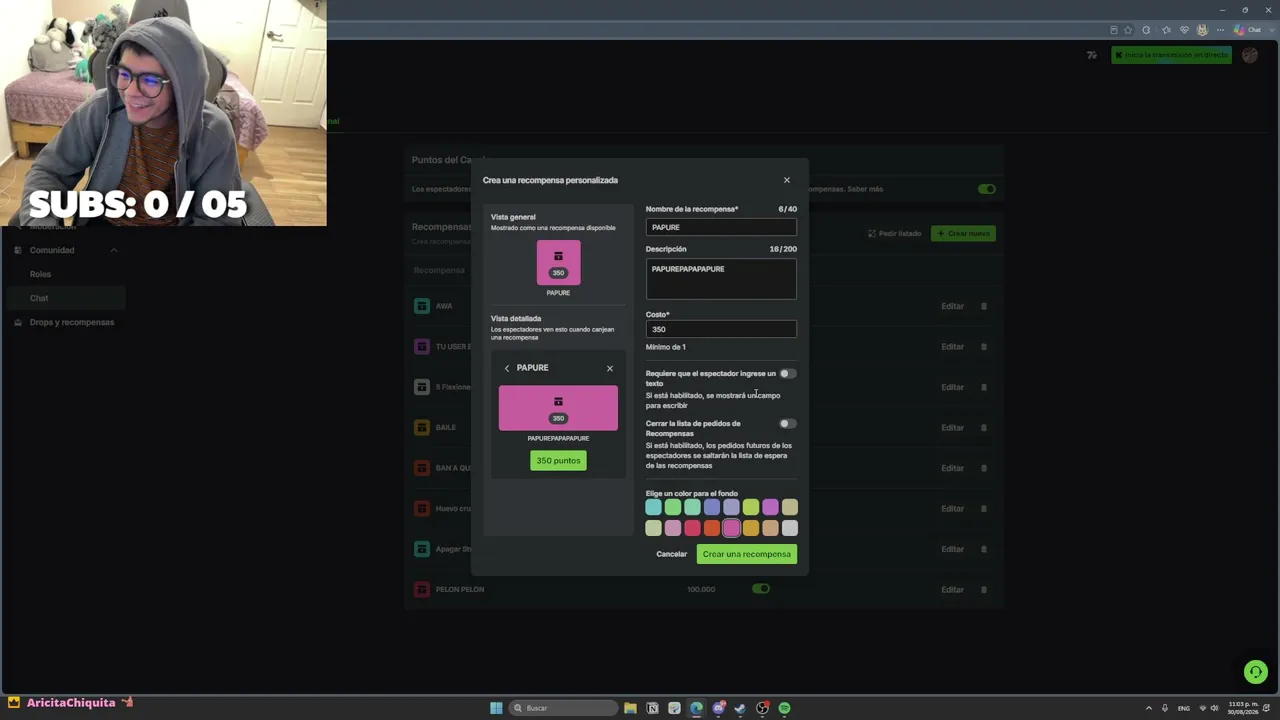Viewport: 1280px width, 720px height.
Task: Cancel the reward creation
Action: [672, 554]
